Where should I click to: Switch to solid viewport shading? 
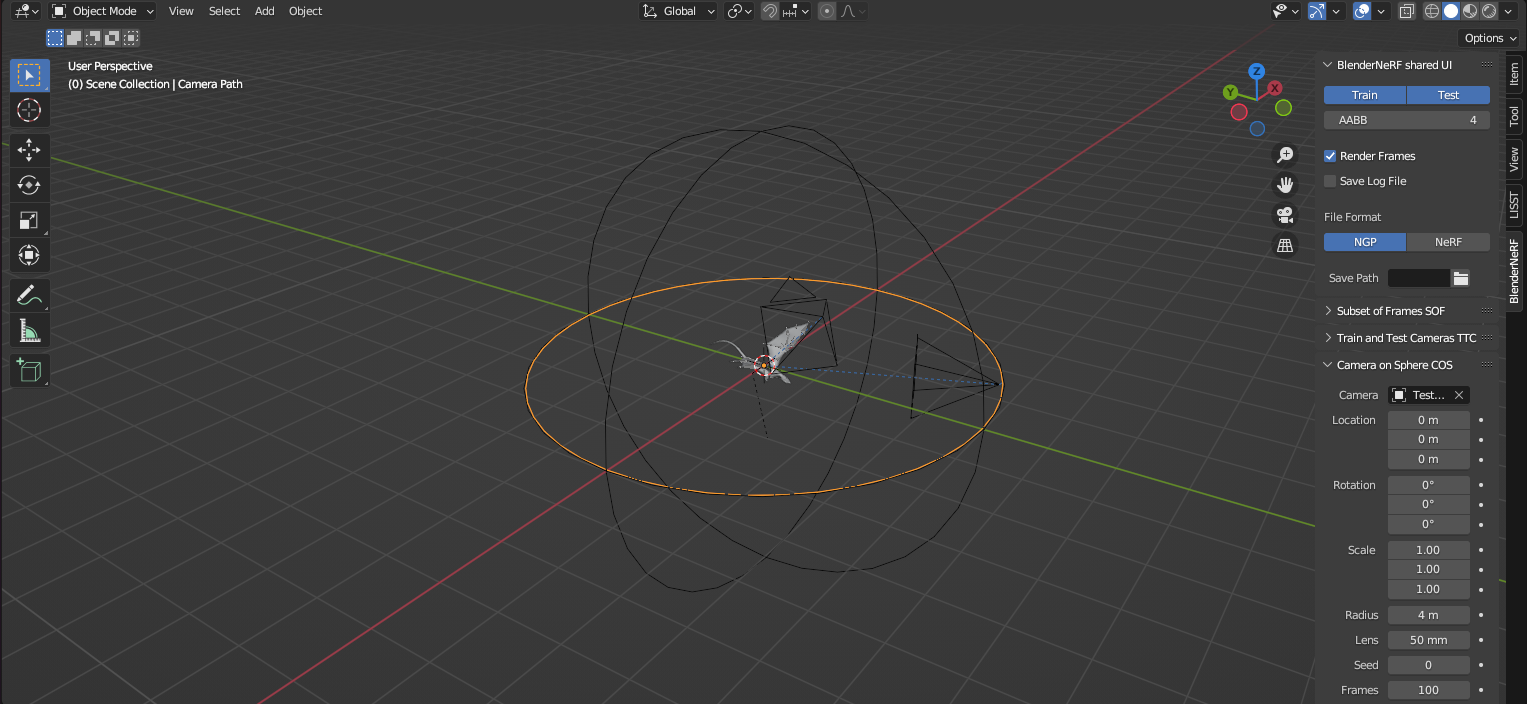(1451, 11)
